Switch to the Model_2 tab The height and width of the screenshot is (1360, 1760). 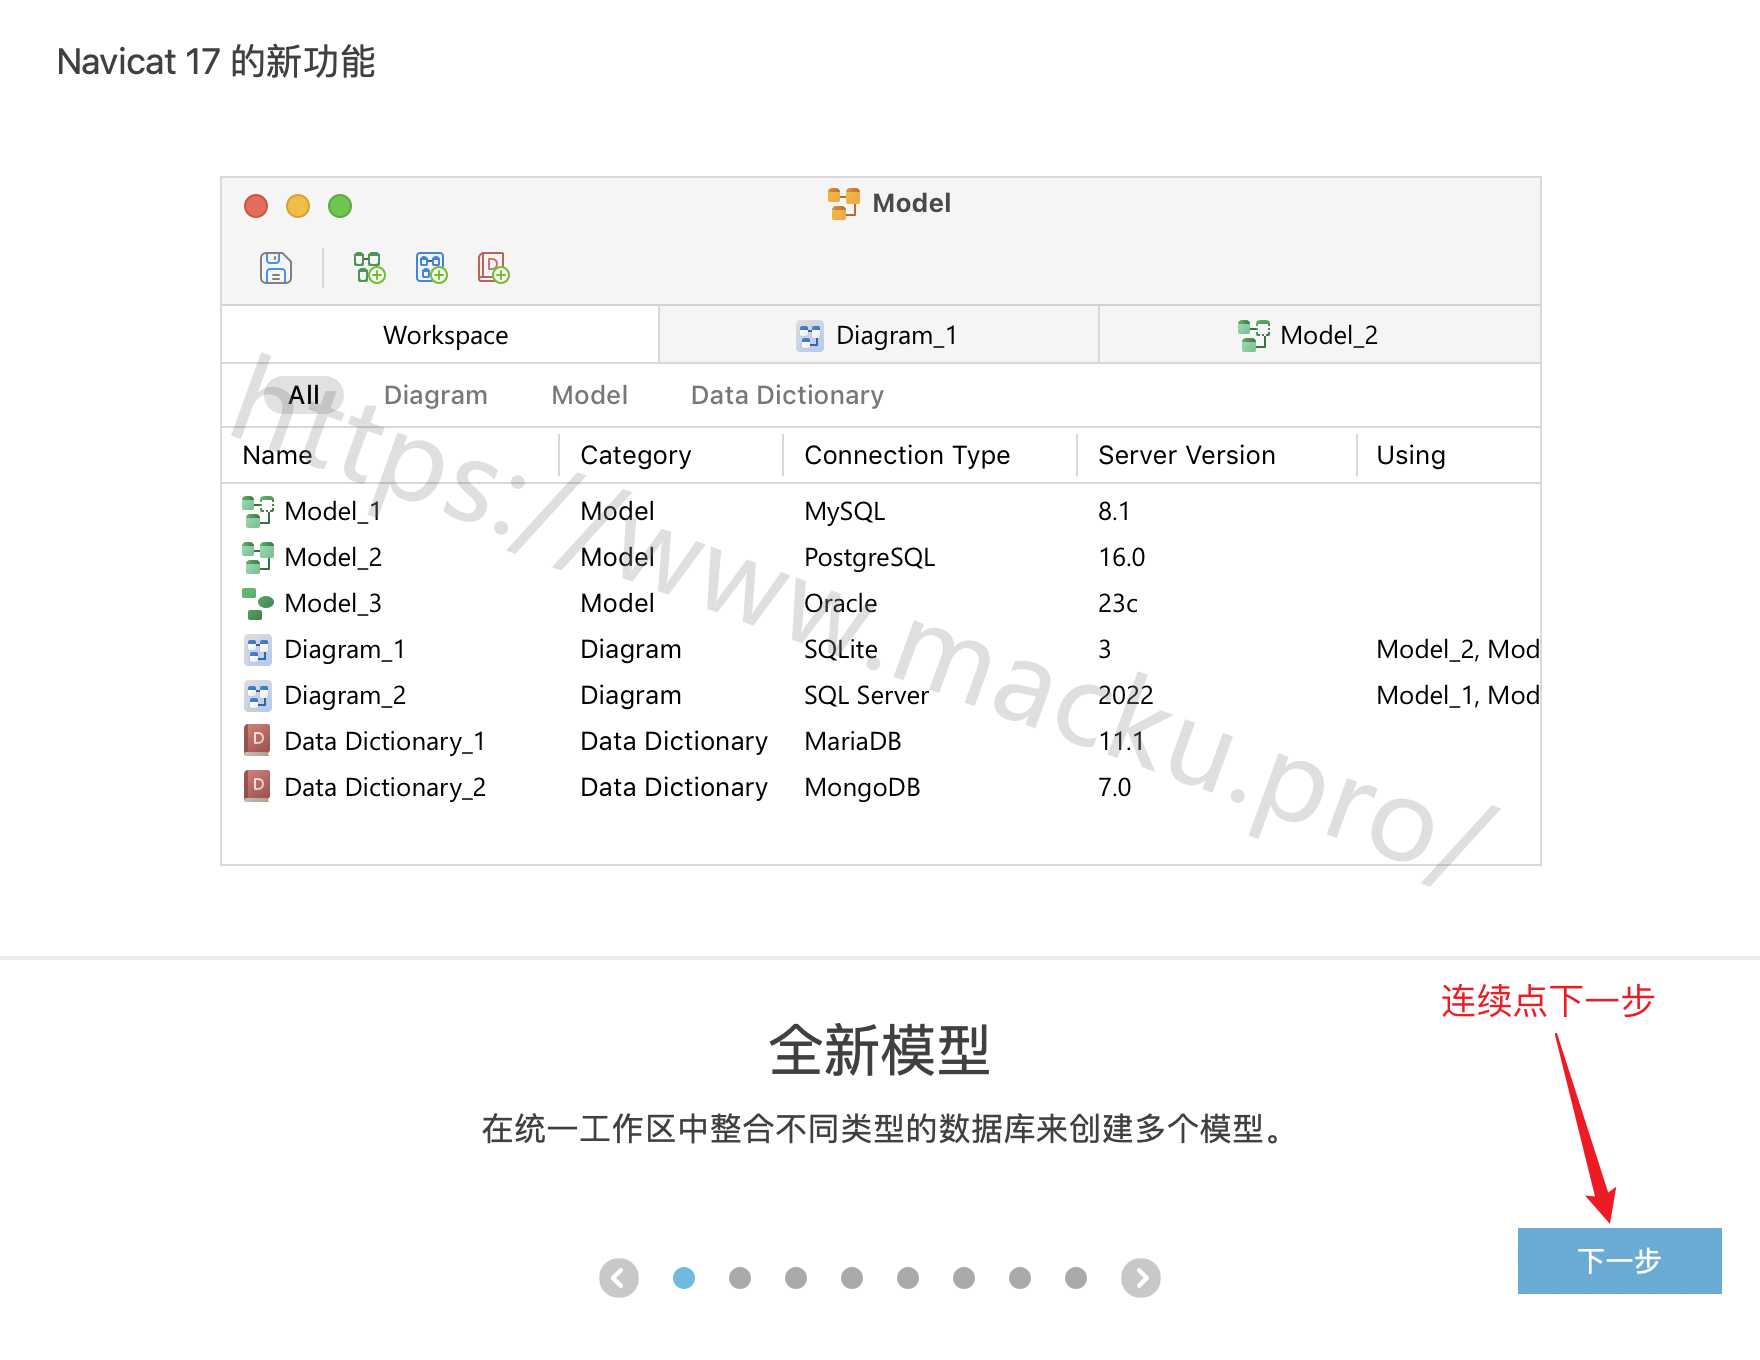click(x=1320, y=335)
